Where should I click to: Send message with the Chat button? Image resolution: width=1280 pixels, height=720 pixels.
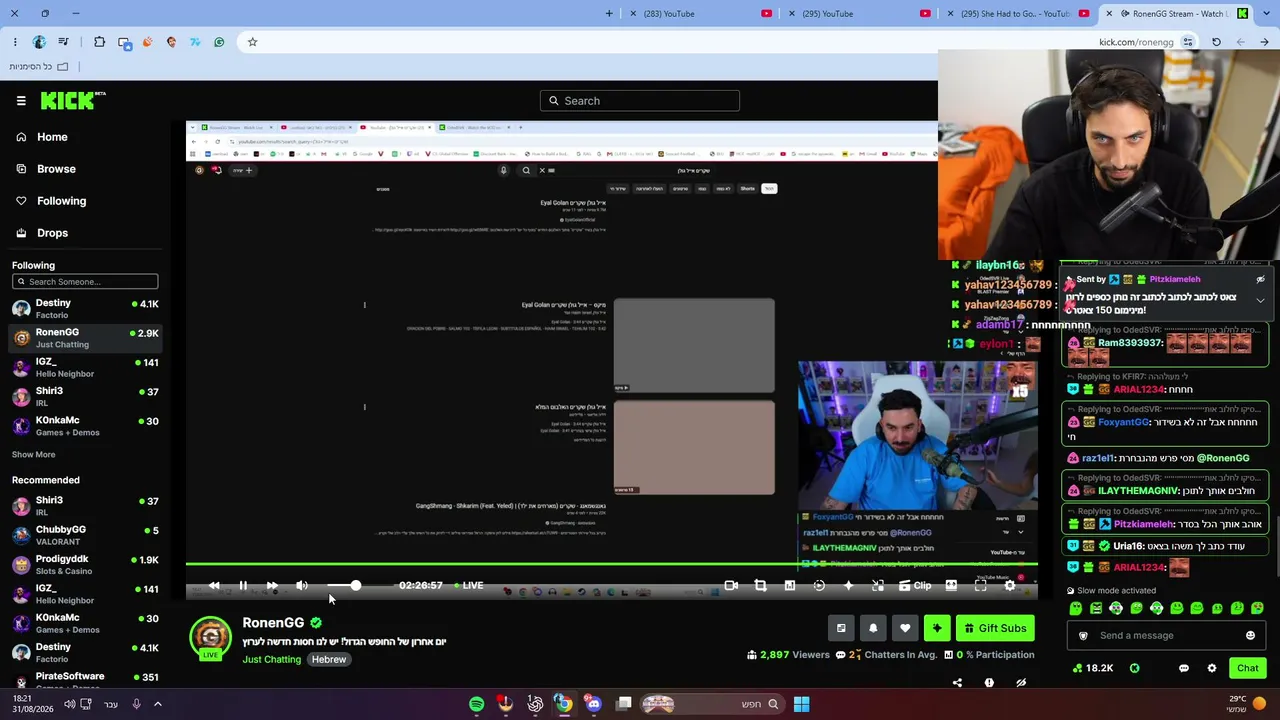(1248, 668)
